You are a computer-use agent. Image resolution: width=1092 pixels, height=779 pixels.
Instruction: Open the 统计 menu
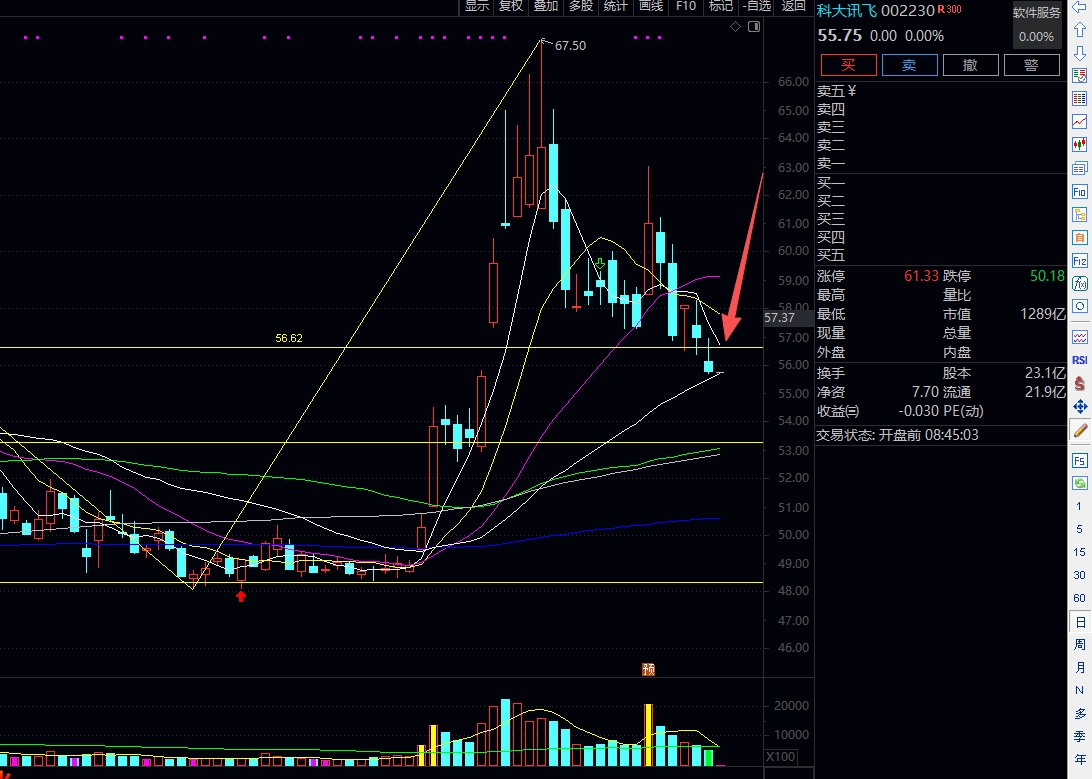coord(616,6)
